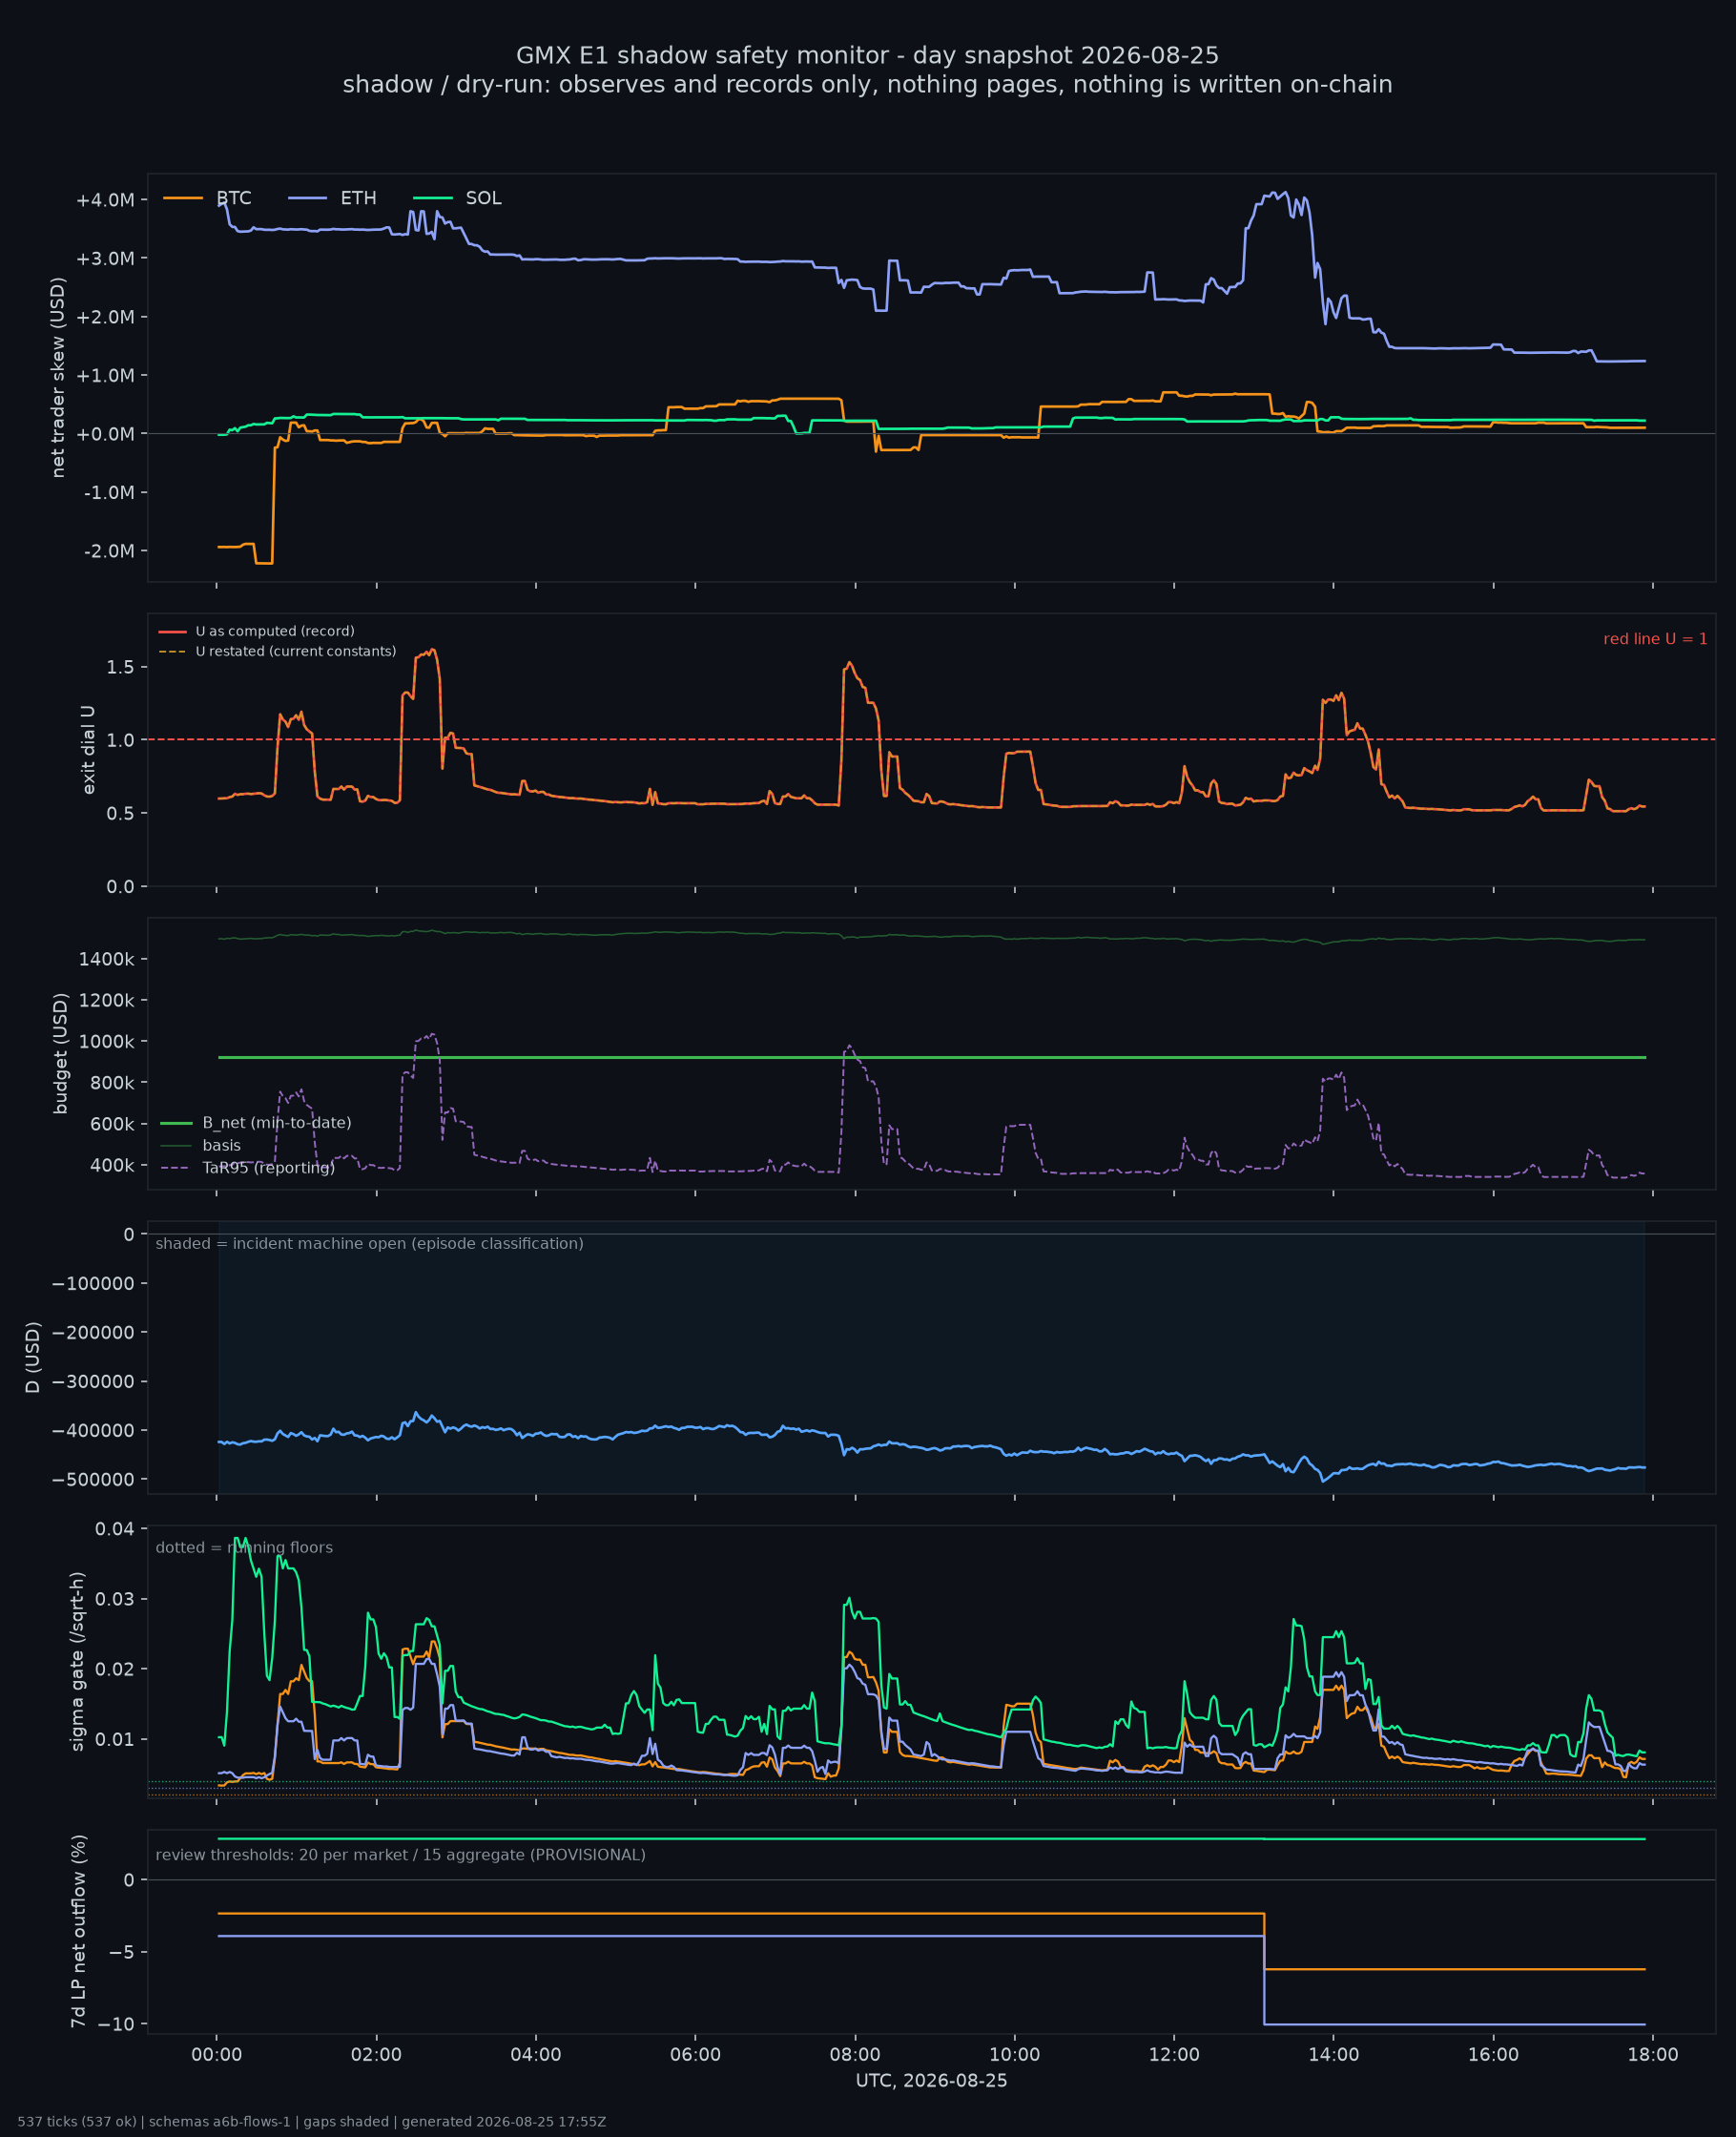Click the "-2.0M" skew tick label
Screen dimensions: 1736x2137
108,551
